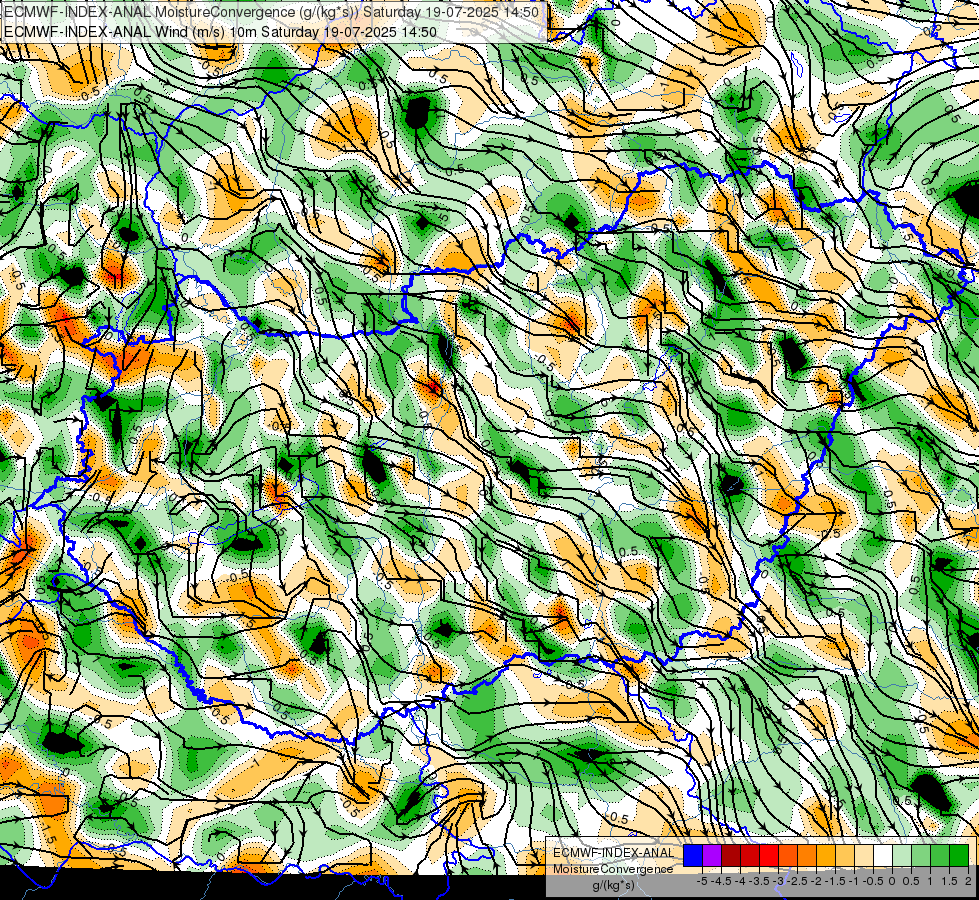Viewport: 979px width, 900px height.
Task: Select the light orange swatch between -1.5 and -1
Action: tap(845, 856)
